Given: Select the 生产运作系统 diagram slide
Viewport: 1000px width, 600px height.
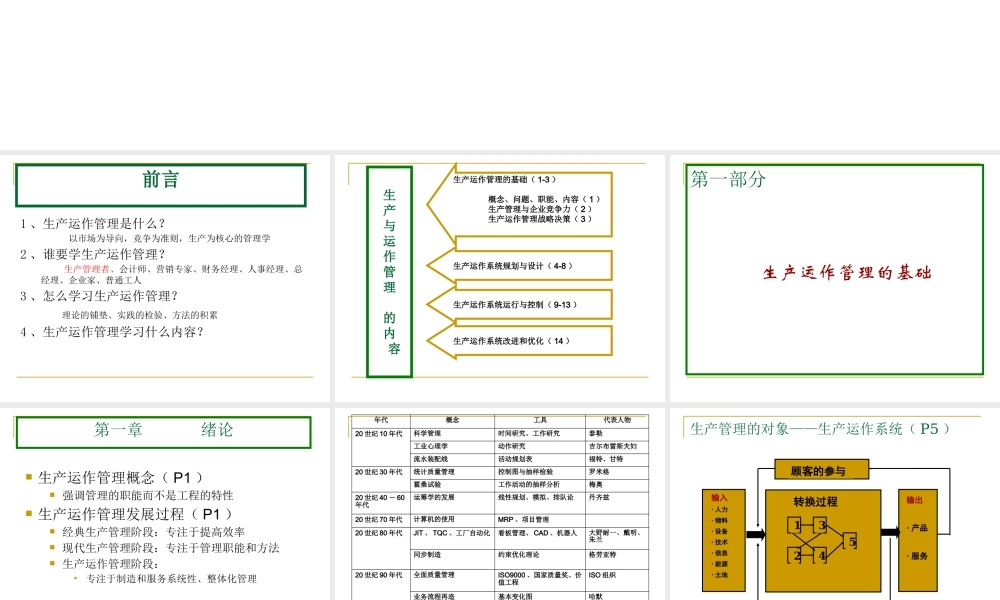Looking at the screenshot, I should coord(835,504).
